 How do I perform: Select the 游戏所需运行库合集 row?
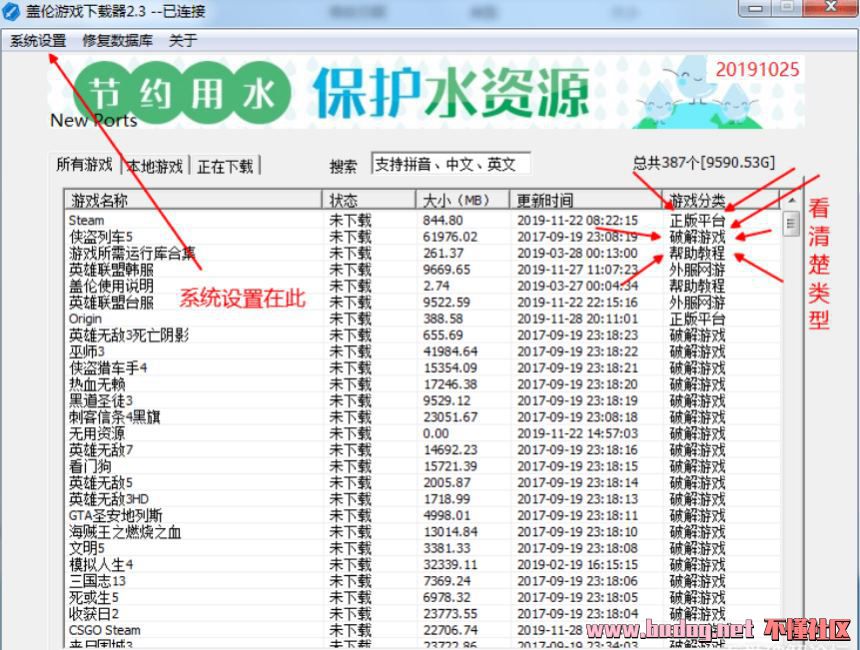[x=422, y=253]
